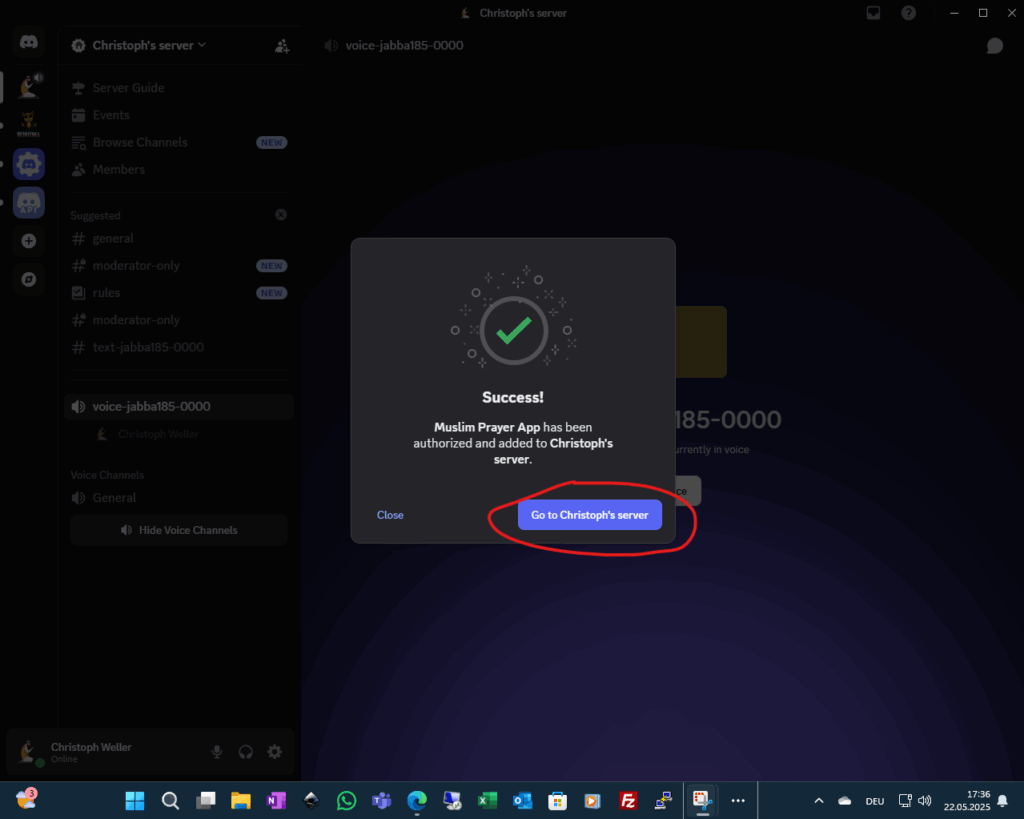Open the Discord help icon

click(908, 13)
